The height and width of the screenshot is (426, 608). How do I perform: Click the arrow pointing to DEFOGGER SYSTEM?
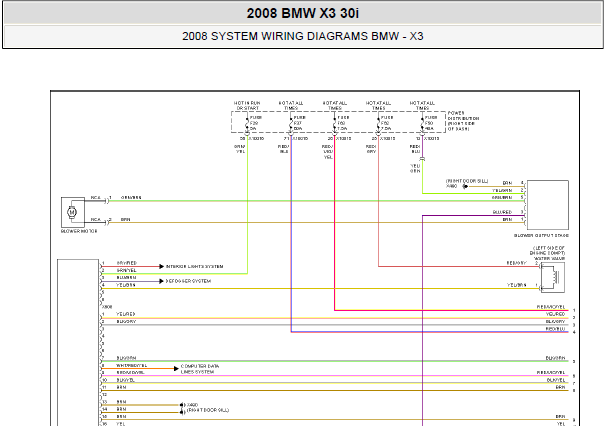tap(162, 281)
